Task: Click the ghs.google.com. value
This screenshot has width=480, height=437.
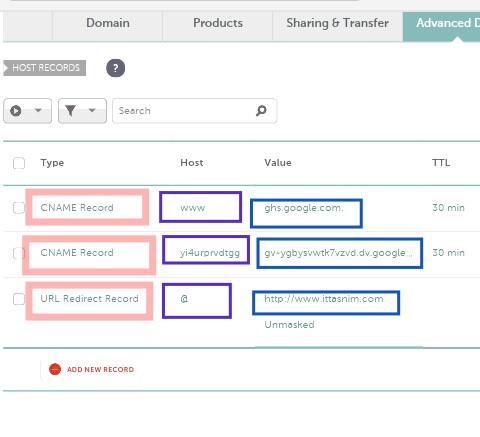Action: pyautogui.click(x=304, y=208)
